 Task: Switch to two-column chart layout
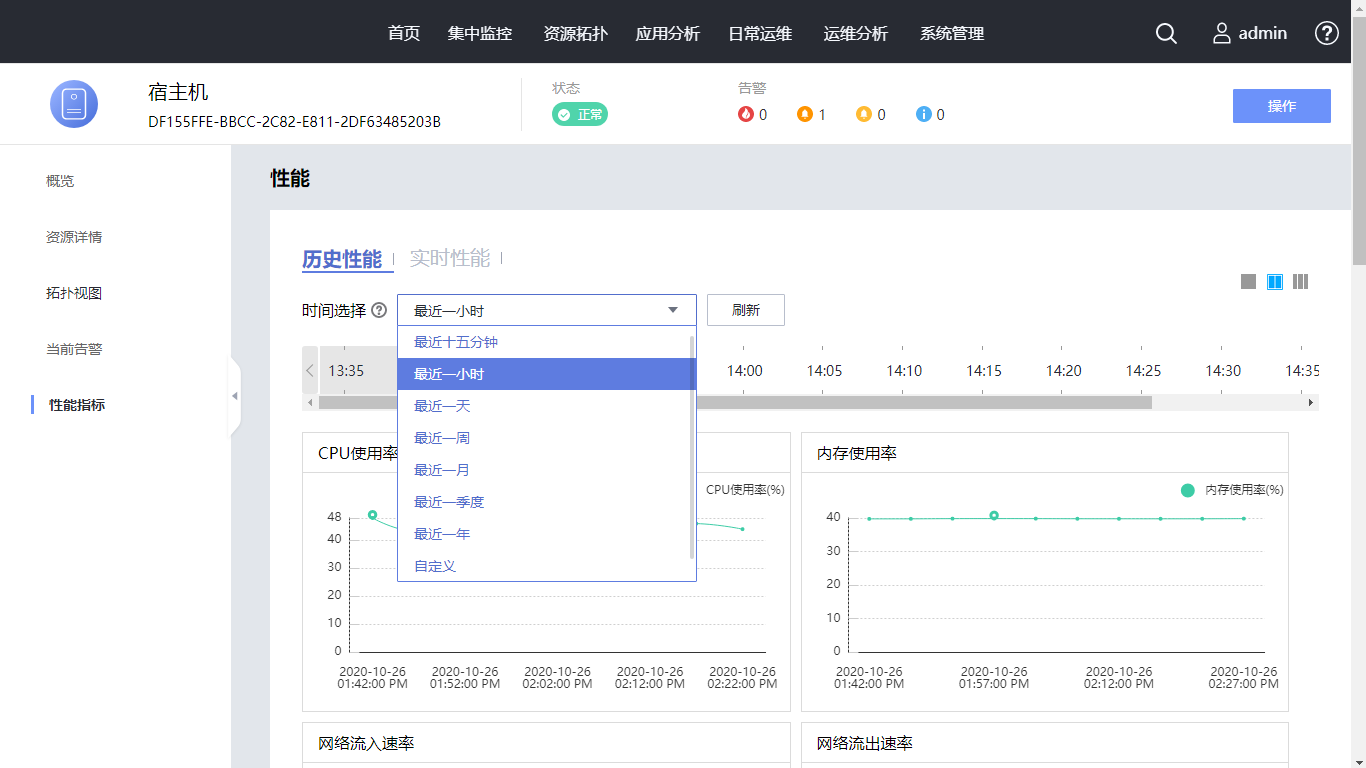[x=1275, y=282]
